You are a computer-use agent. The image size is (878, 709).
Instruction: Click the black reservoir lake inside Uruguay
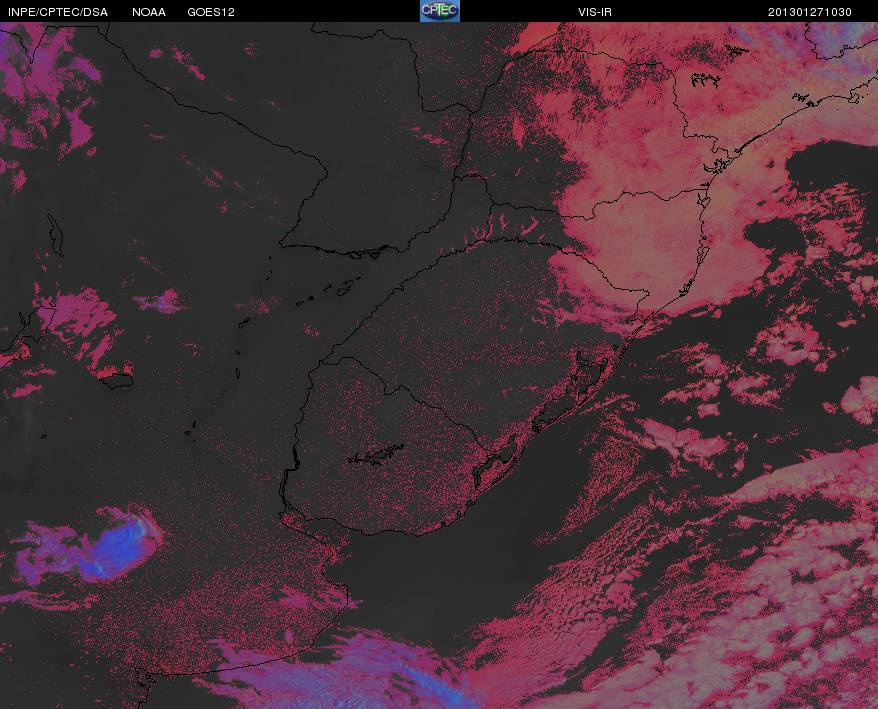(x=375, y=455)
